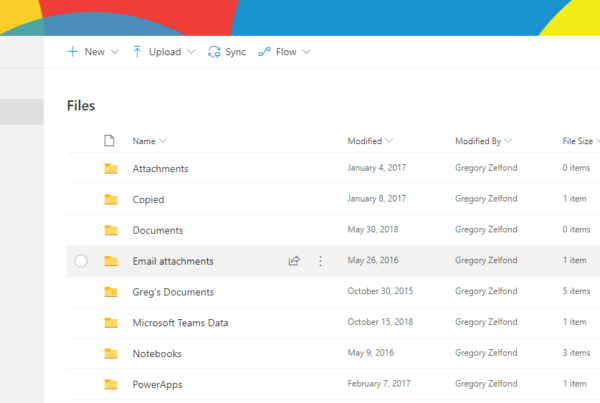Click Gregory Zelfond in the Attachments row

coord(486,168)
